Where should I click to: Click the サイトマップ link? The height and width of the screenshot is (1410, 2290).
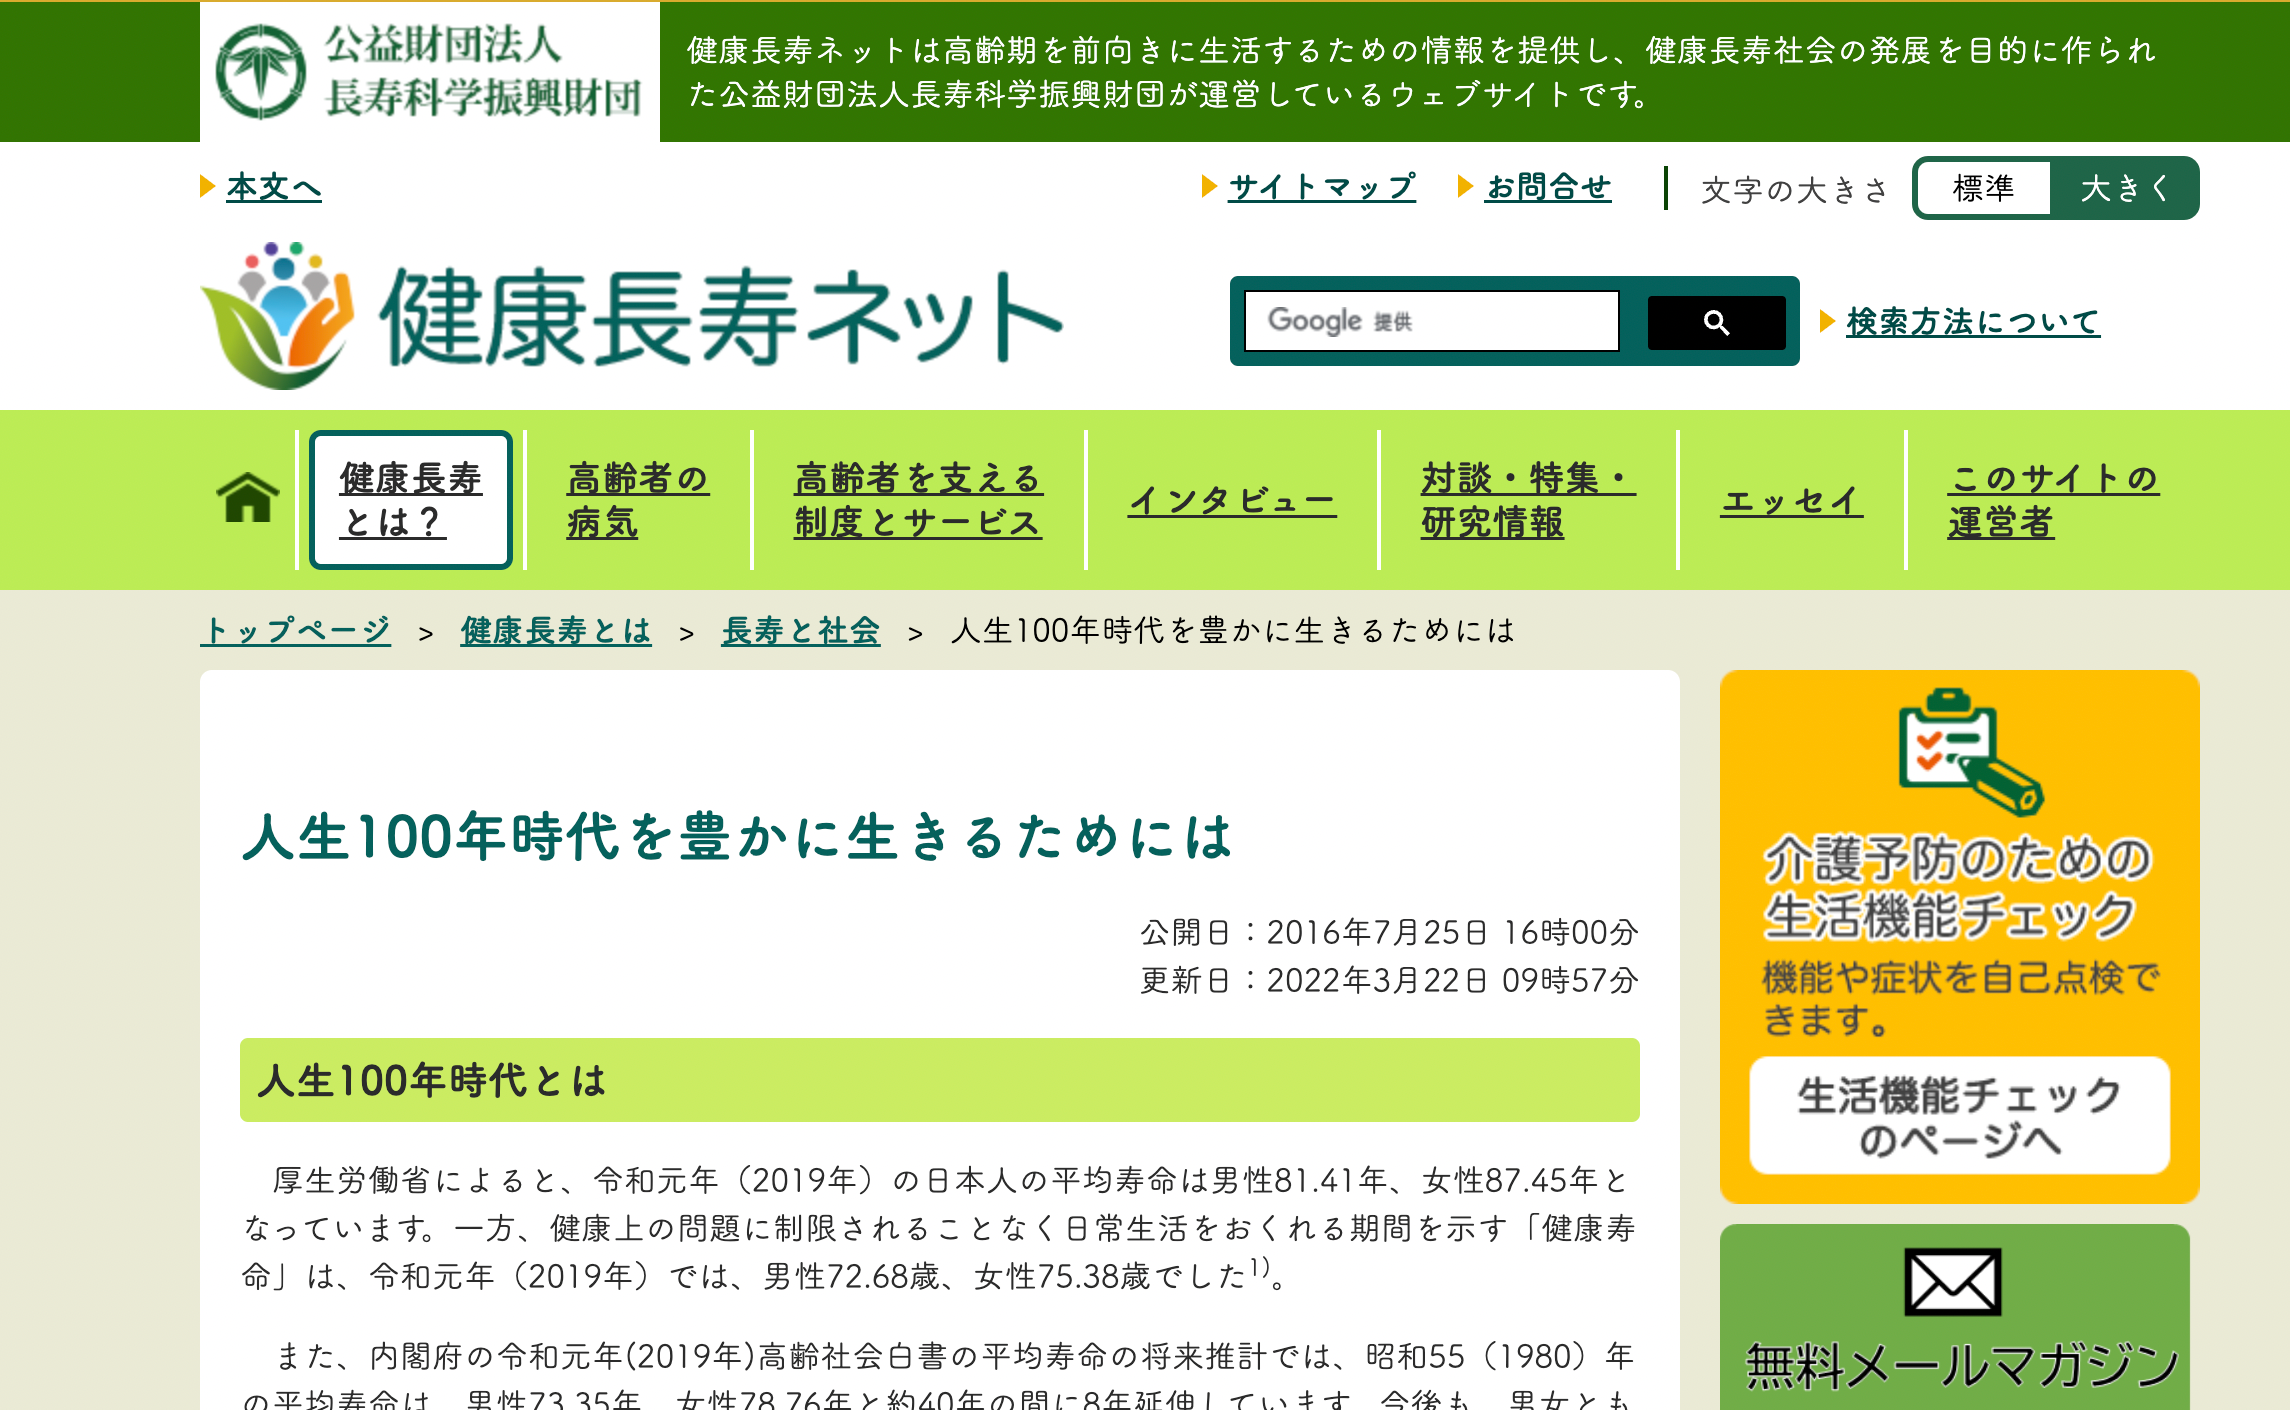pos(1321,187)
